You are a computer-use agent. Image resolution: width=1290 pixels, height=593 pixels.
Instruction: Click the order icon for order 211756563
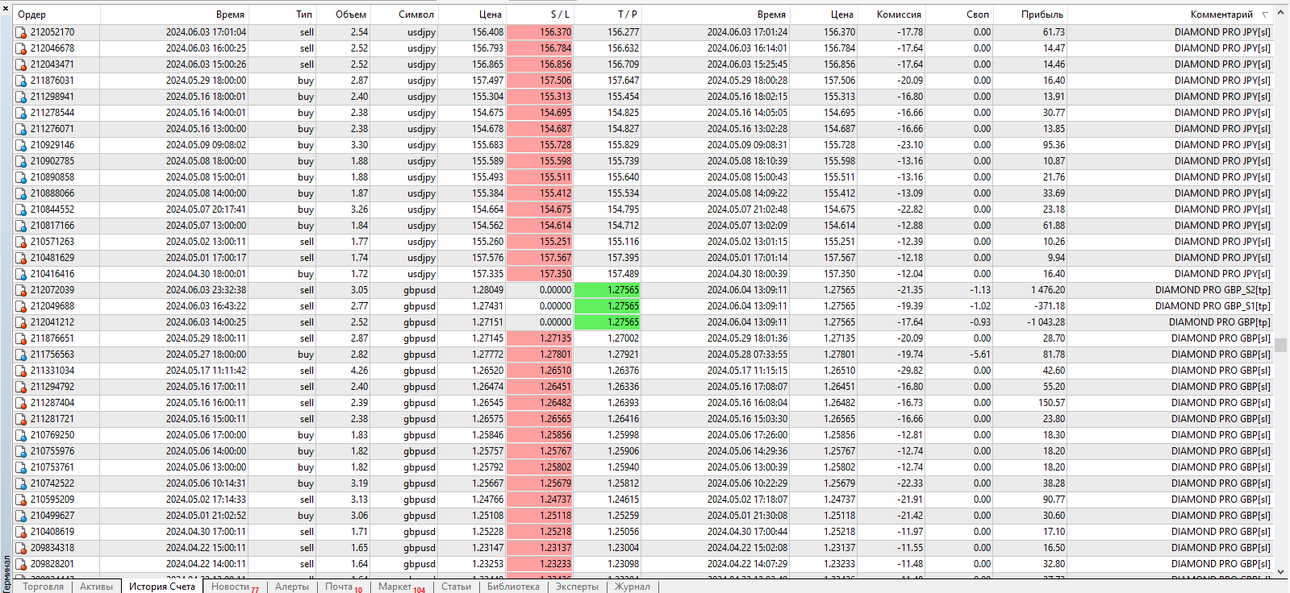(x=21, y=354)
